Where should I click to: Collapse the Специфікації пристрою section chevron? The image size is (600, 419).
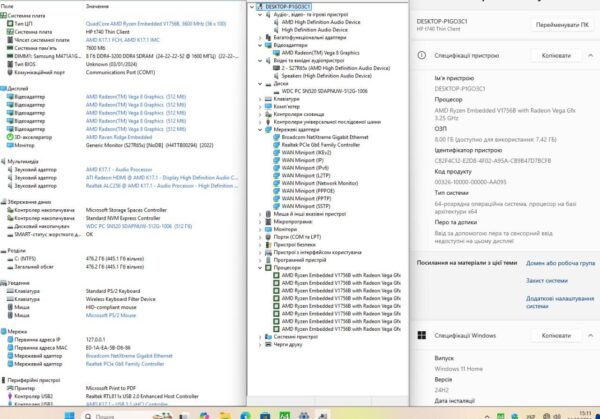pos(590,55)
